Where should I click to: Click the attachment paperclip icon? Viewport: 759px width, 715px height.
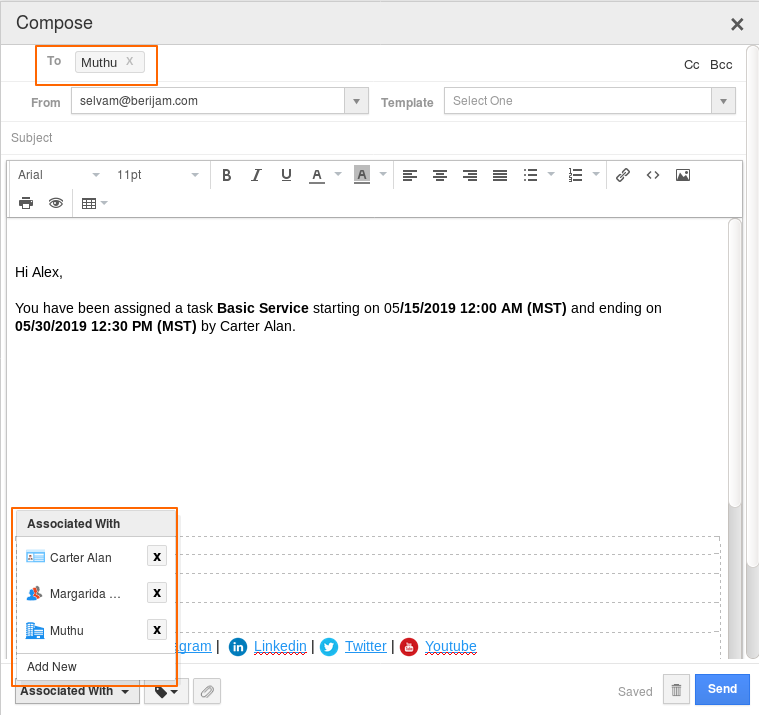click(x=207, y=691)
